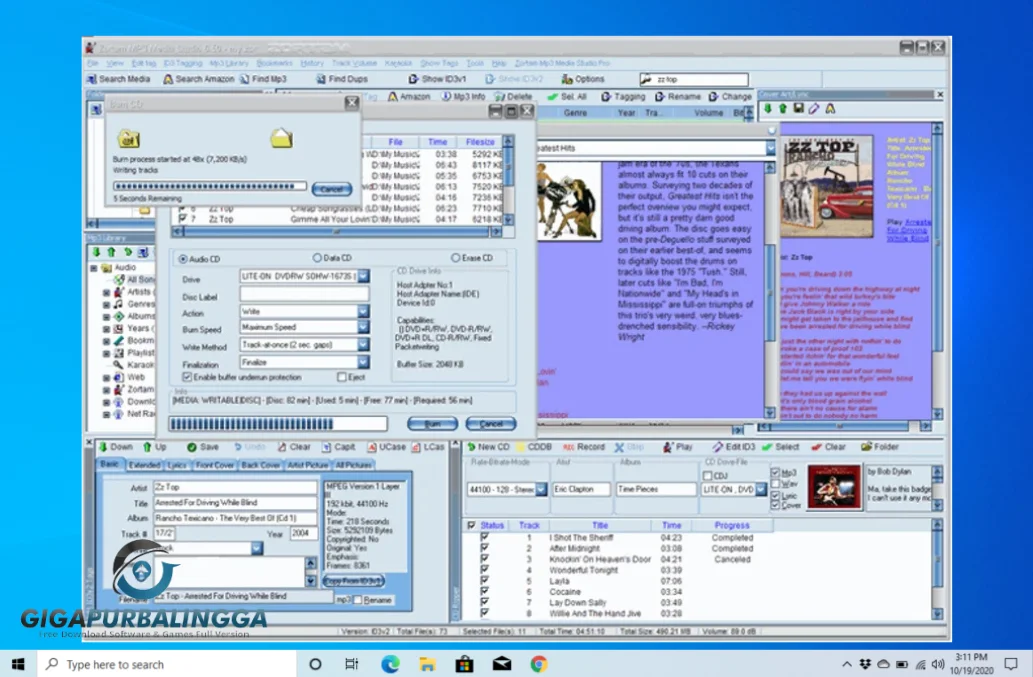
Task: Click the disk save icon in Cover Art panel
Action: (798, 109)
